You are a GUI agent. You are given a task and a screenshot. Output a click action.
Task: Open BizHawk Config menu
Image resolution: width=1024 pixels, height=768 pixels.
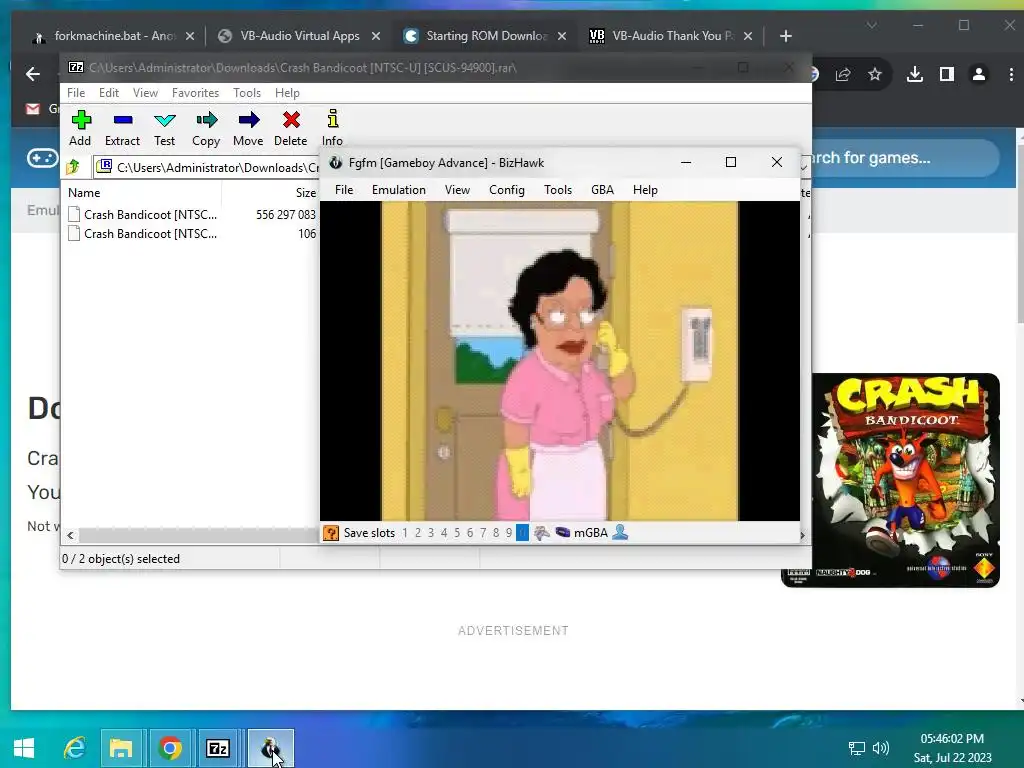(507, 190)
